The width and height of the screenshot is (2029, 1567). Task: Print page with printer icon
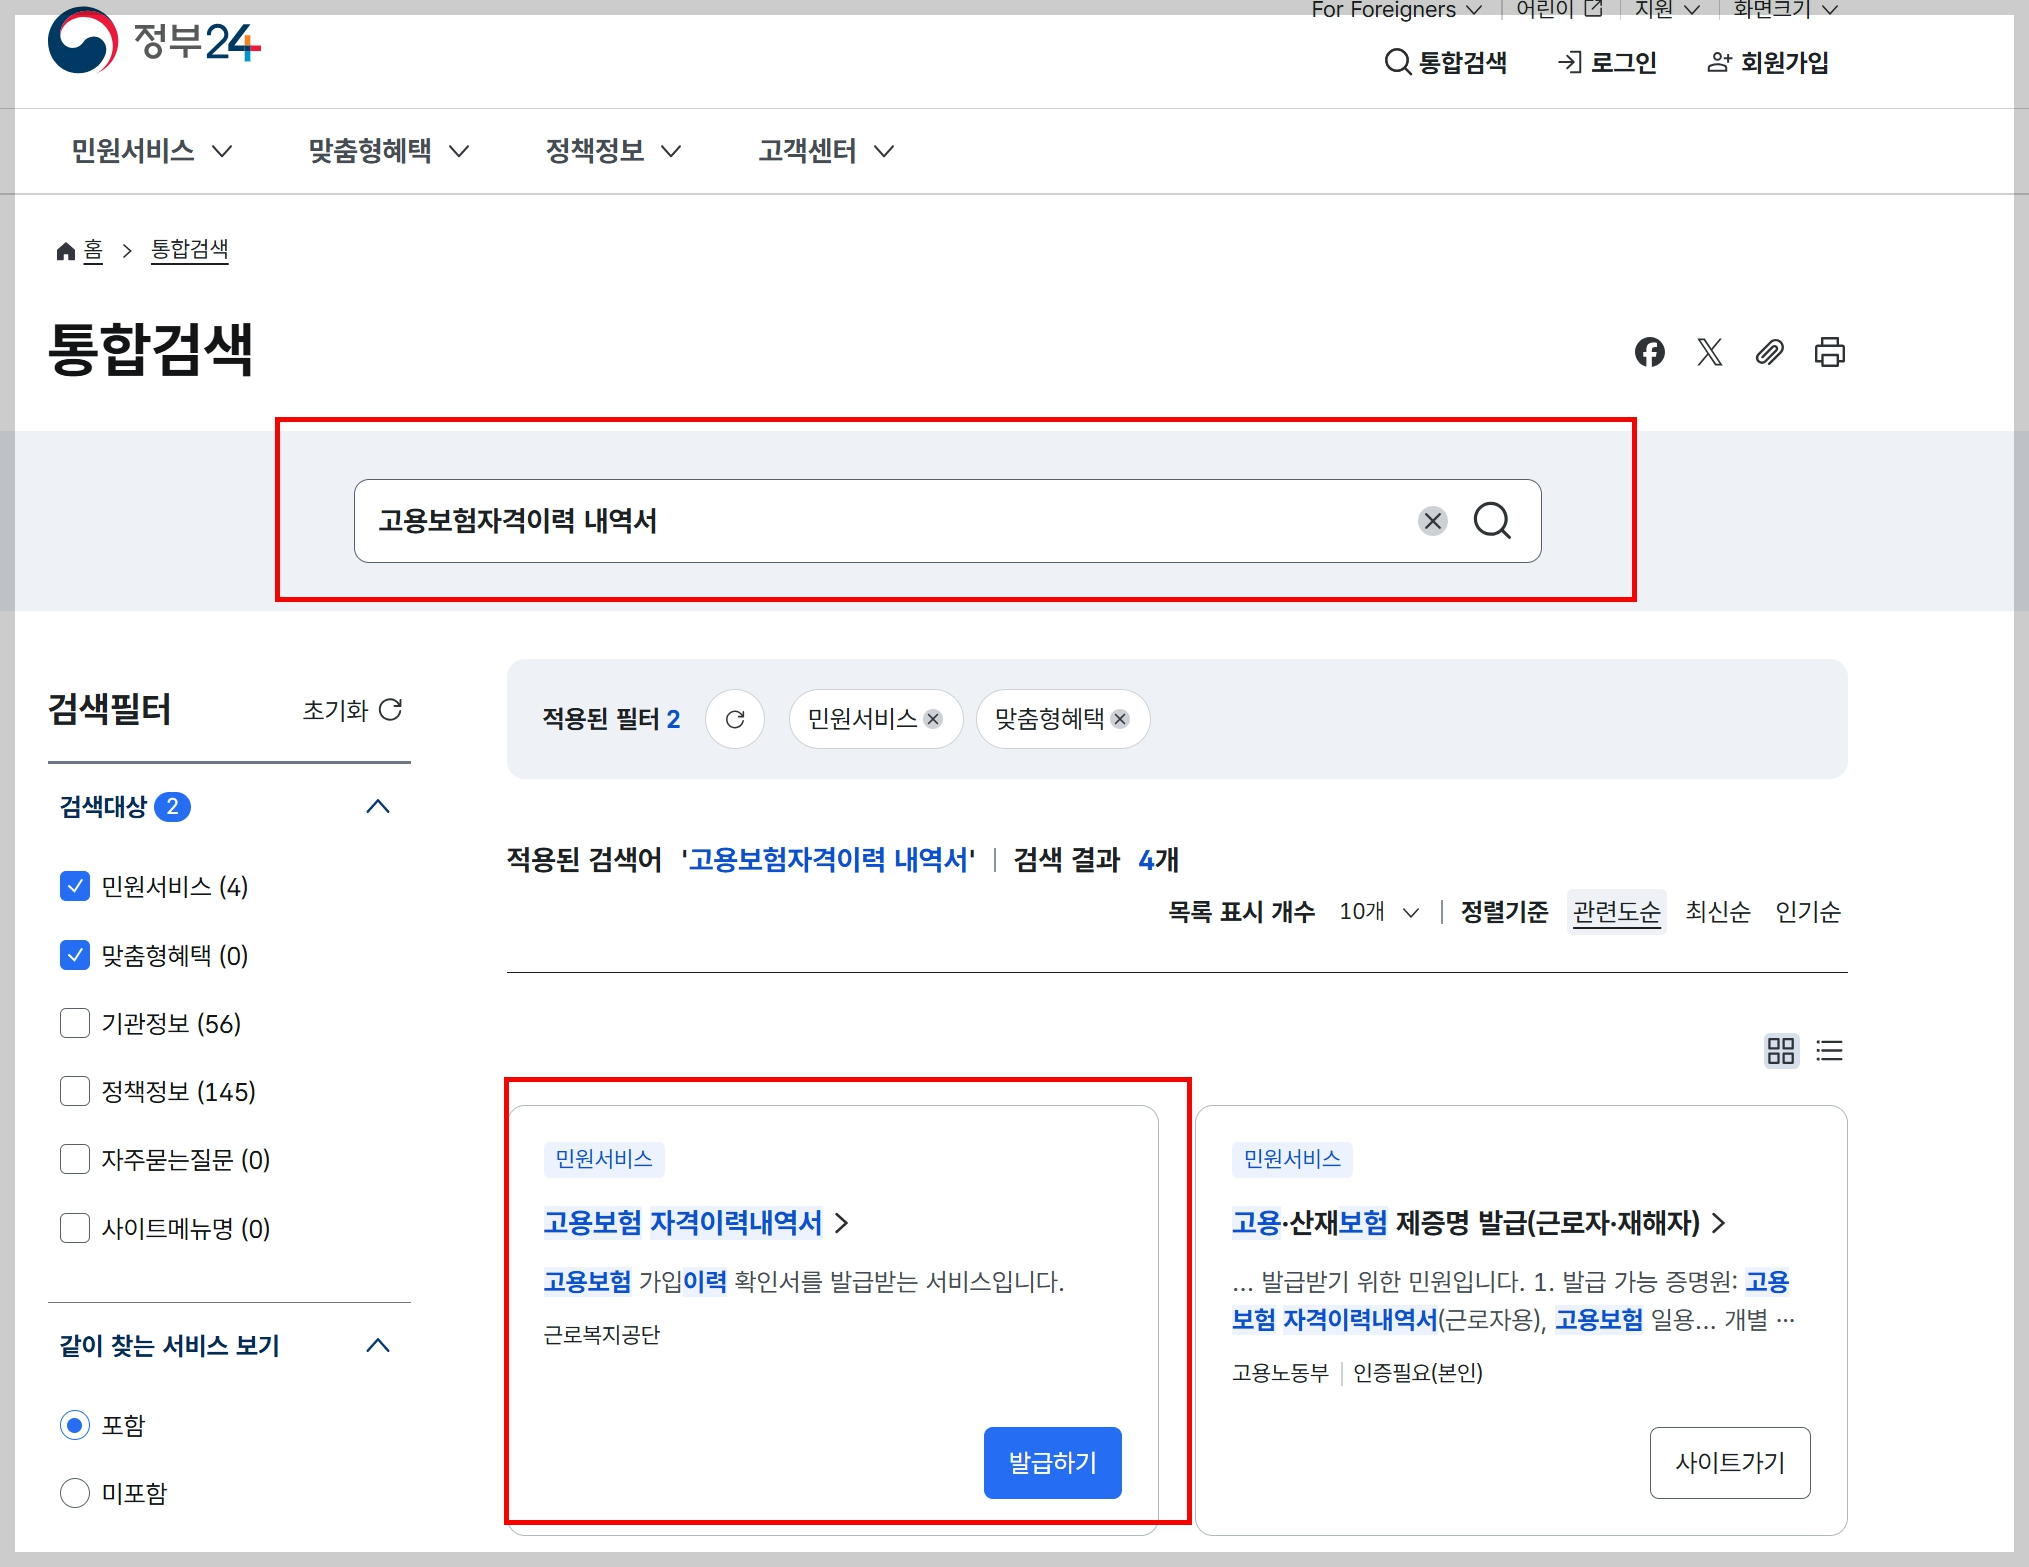(x=1829, y=352)
